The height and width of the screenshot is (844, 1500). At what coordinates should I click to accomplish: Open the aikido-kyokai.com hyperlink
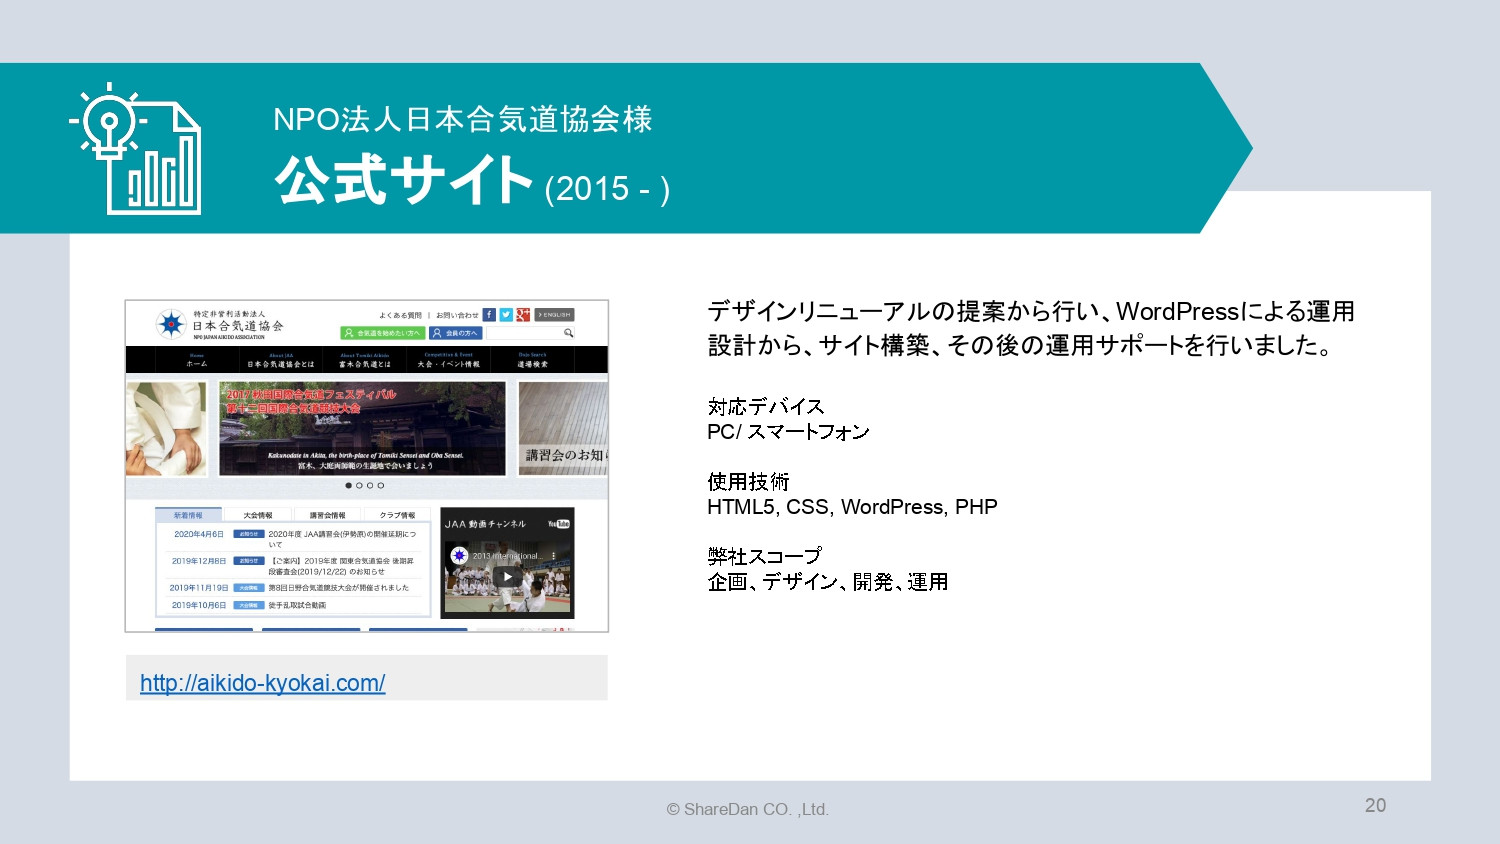click(x=262, y=683)
